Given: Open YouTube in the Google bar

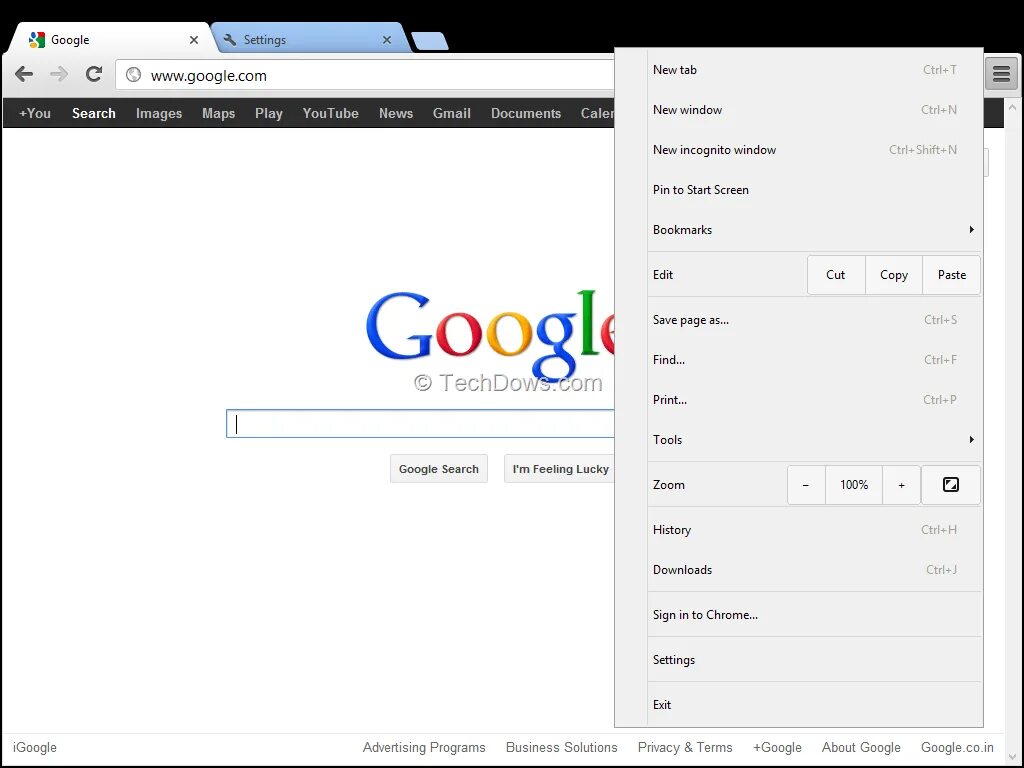Looking at the screenshot, I should 330,113.
